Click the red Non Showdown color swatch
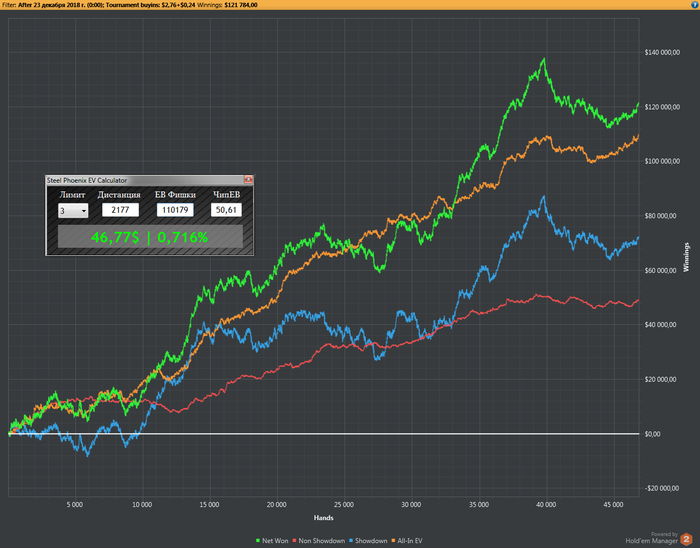The image size is (700, 548). (x=295, y=541)
